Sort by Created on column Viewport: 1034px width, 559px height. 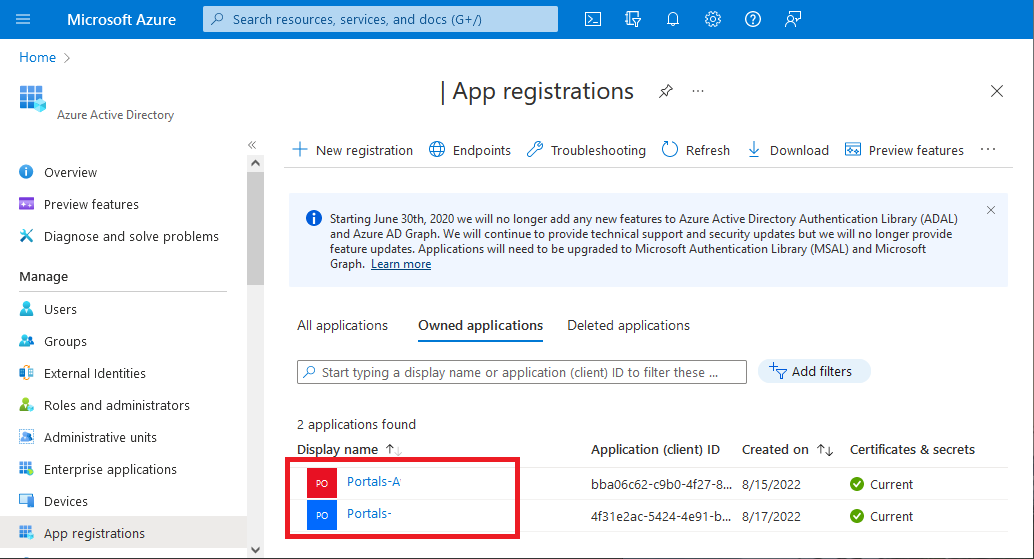787,450
